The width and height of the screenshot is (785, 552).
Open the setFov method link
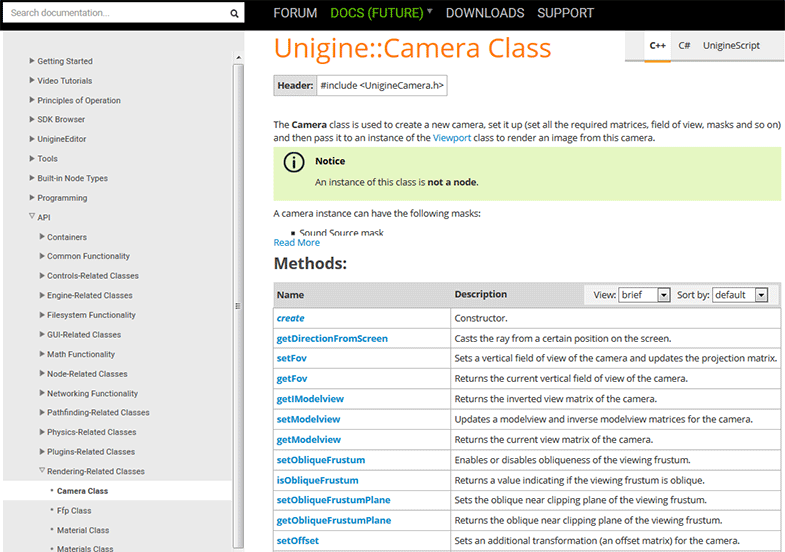click(291, 358)
